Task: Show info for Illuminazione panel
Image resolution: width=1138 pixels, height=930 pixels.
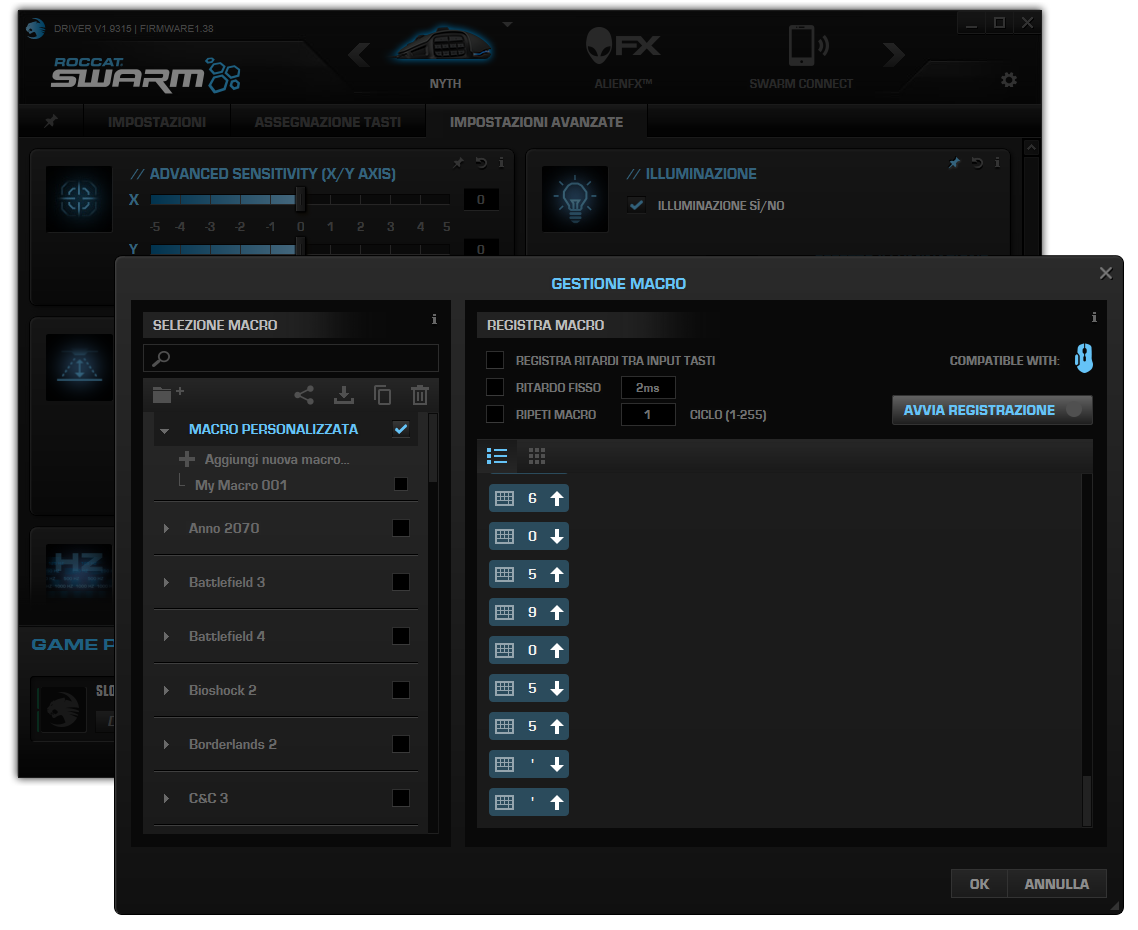Action: point(997,163)
